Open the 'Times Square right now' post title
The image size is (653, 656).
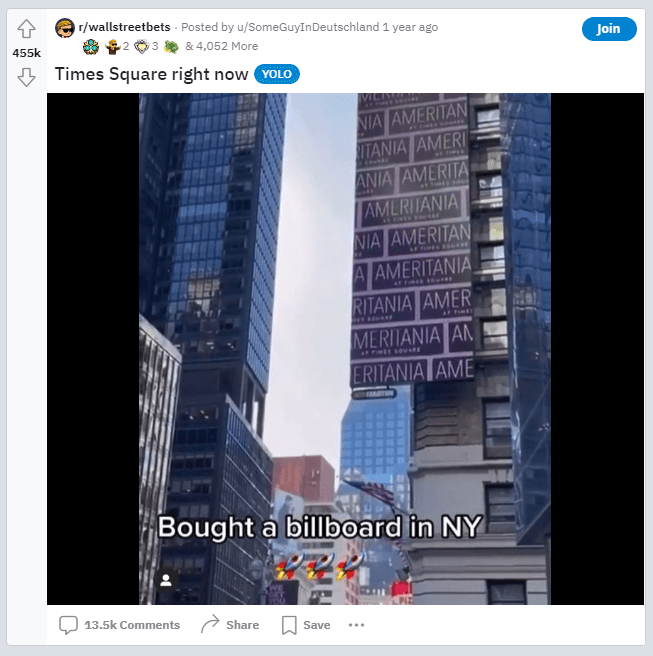151,74
